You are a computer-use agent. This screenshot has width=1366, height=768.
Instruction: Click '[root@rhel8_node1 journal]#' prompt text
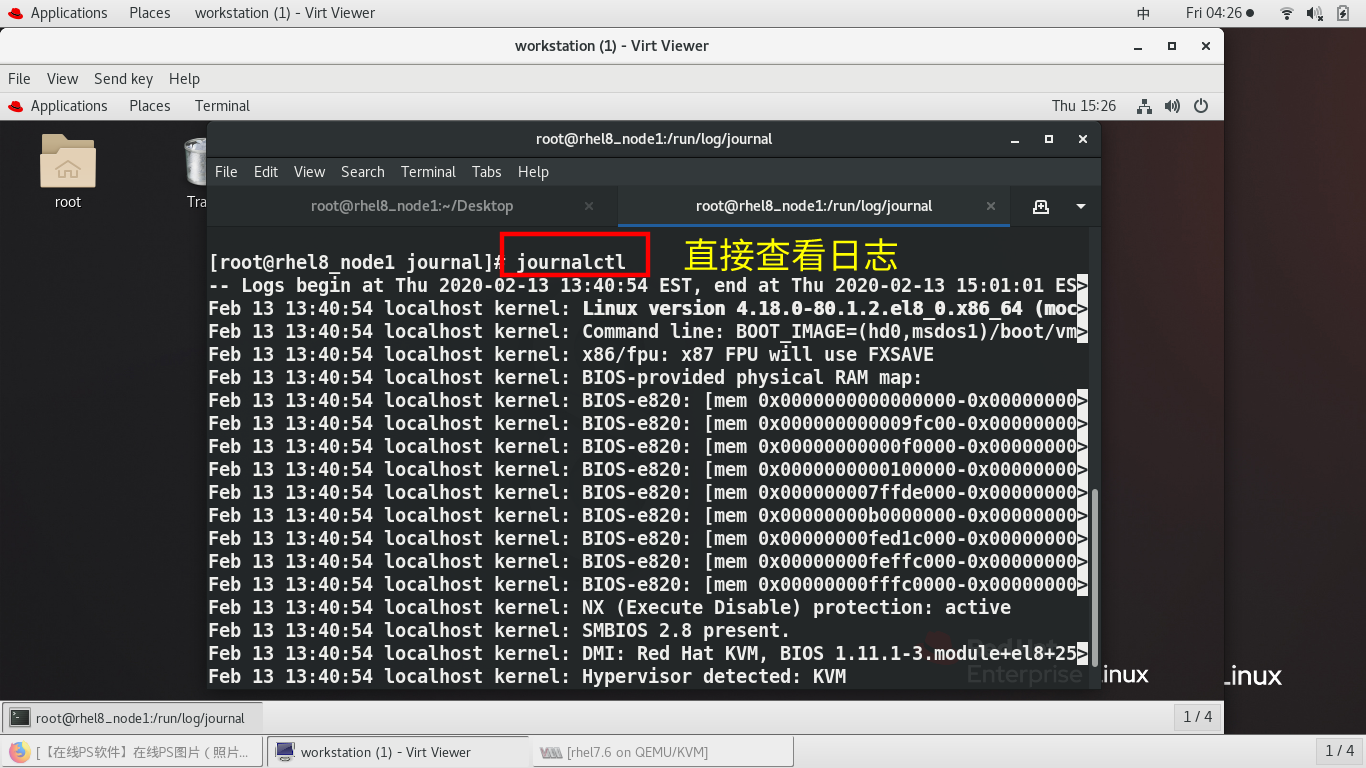coord(358,262)
